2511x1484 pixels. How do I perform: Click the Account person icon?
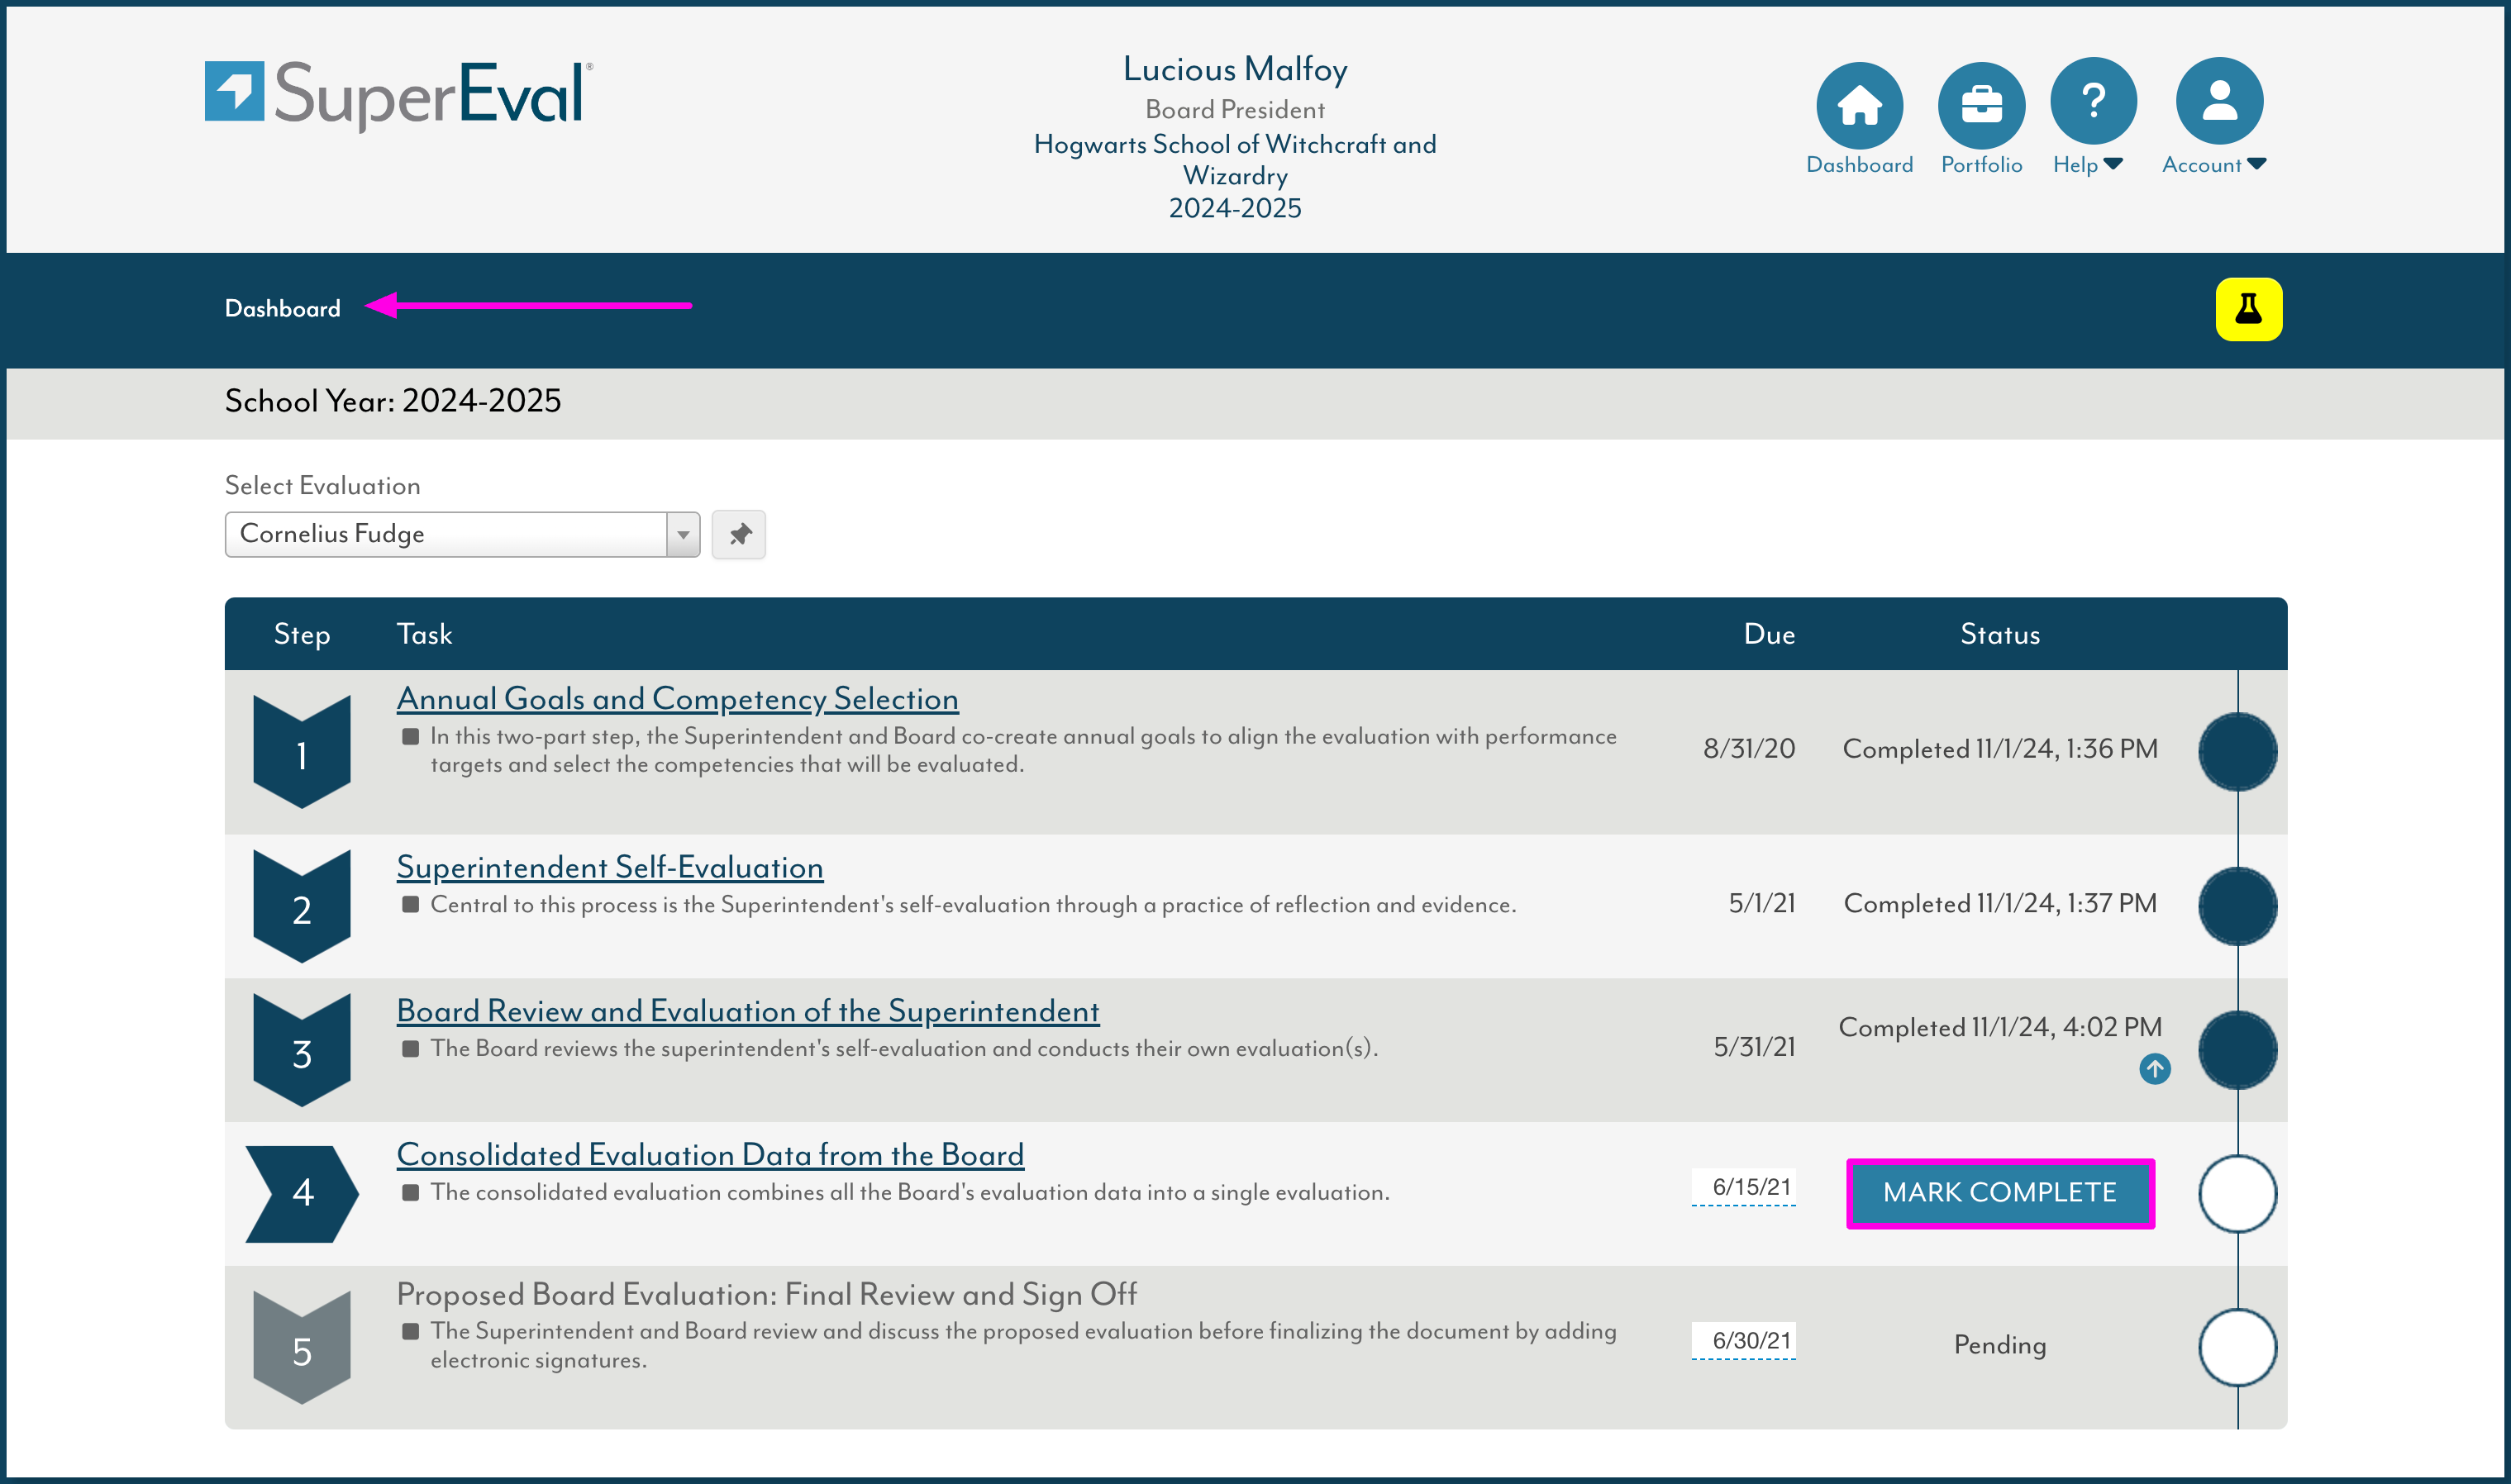(2219, 100)
